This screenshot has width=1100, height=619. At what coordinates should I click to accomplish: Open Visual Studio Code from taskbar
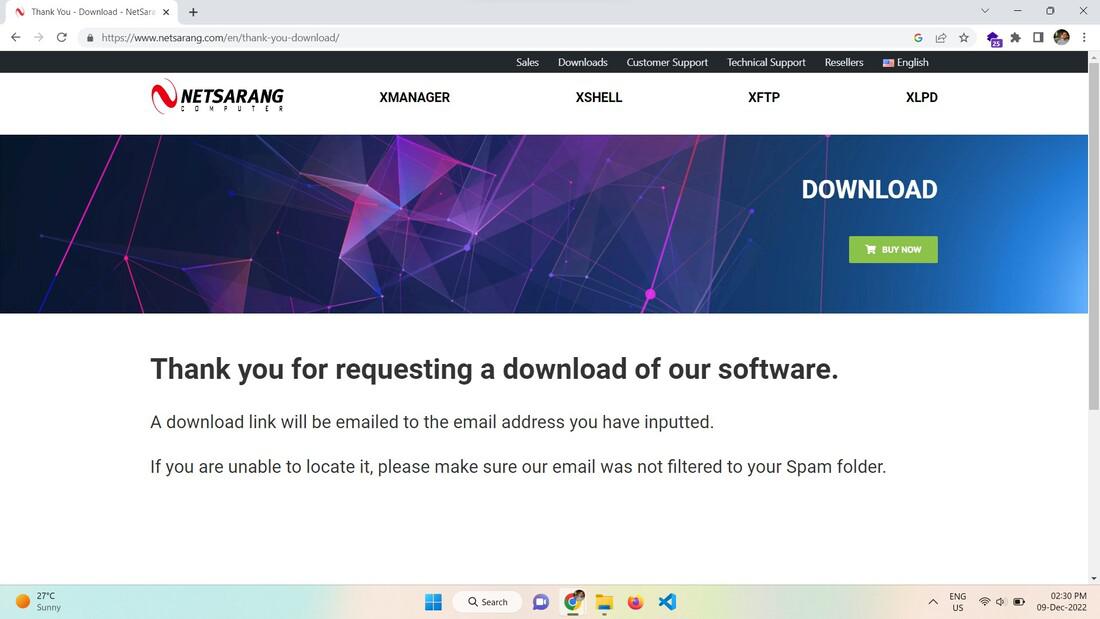667,601
